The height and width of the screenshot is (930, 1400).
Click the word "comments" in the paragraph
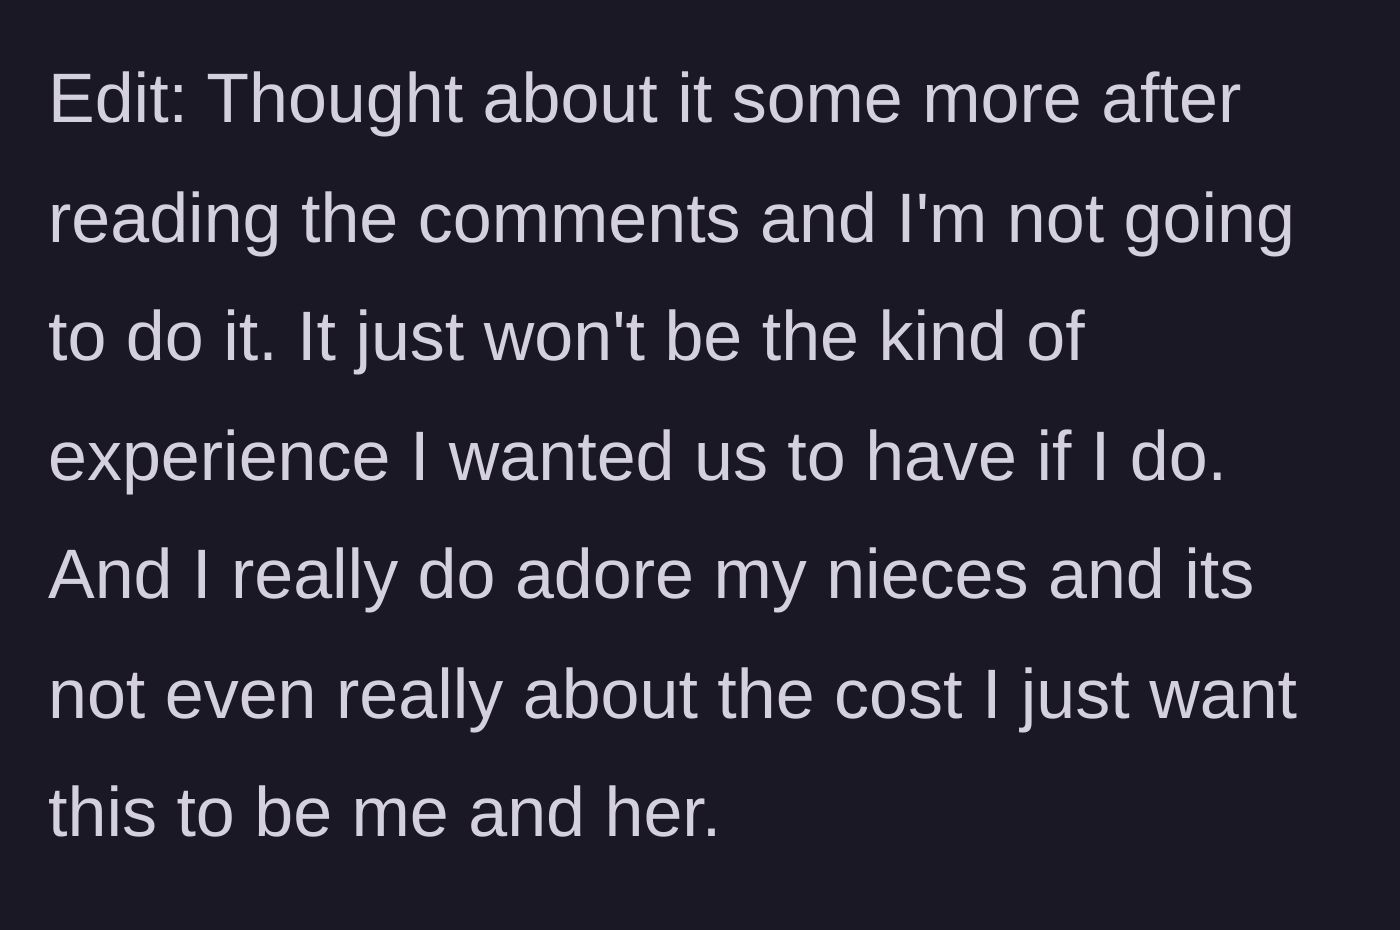pos(579,220)
